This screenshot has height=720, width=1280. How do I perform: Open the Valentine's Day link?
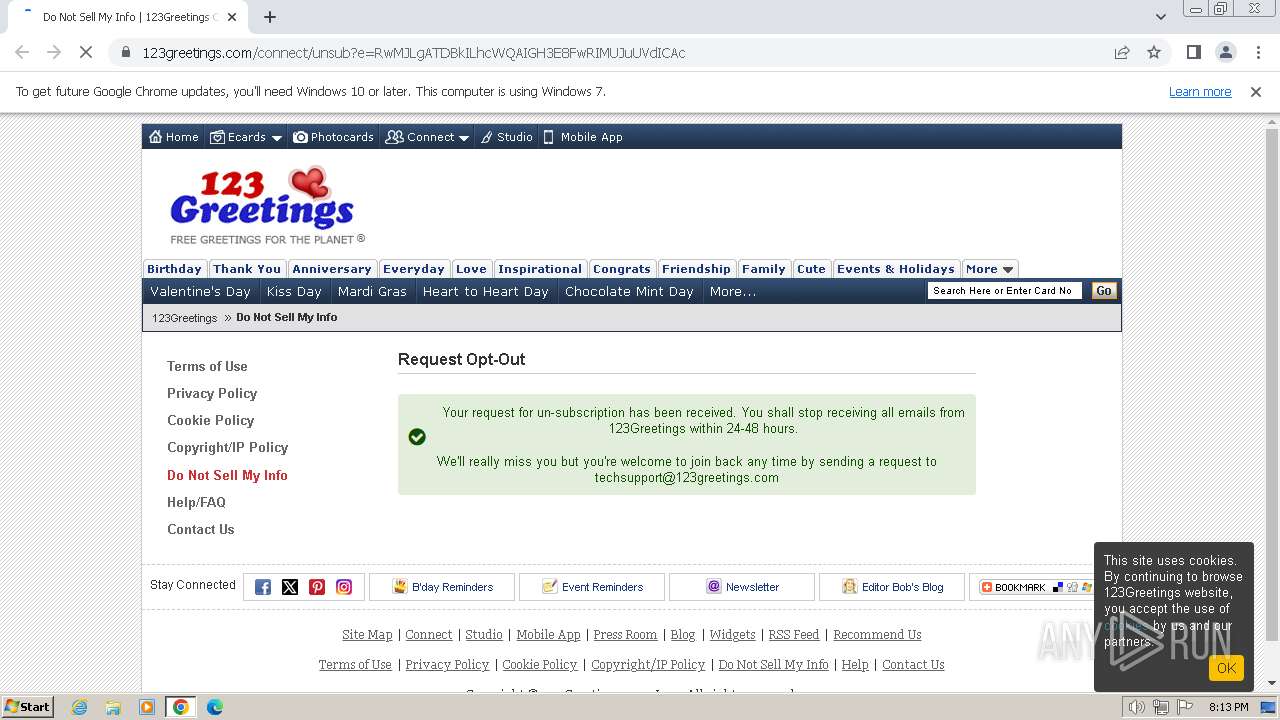pyautogui.click(x=200, y=292)
